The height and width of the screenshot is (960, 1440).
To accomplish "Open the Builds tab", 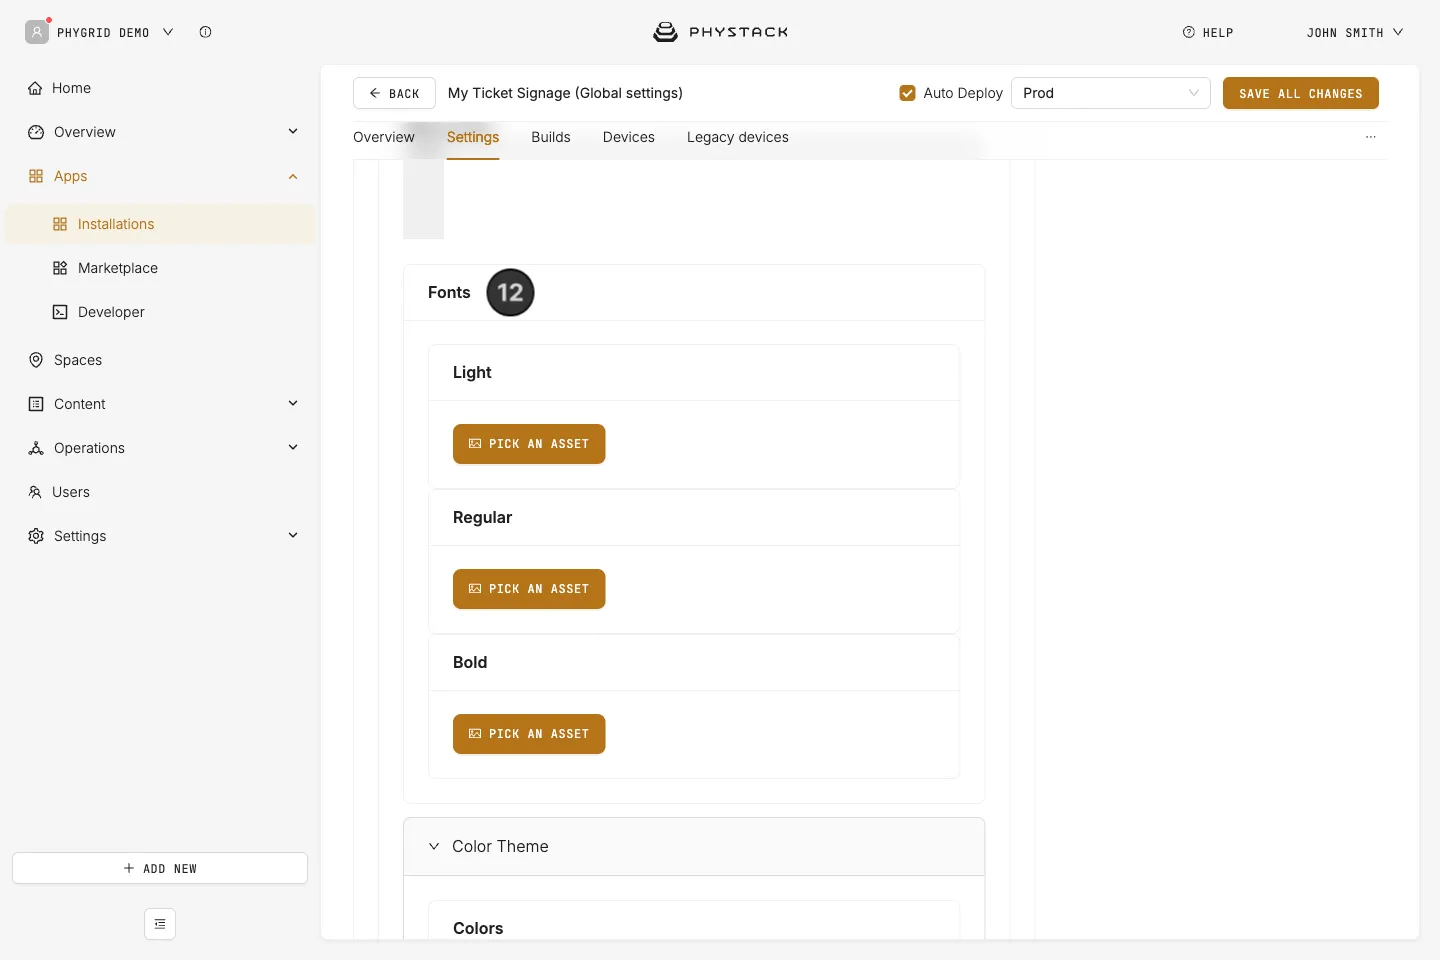I will pyautogui.click(x=551, y=137).
